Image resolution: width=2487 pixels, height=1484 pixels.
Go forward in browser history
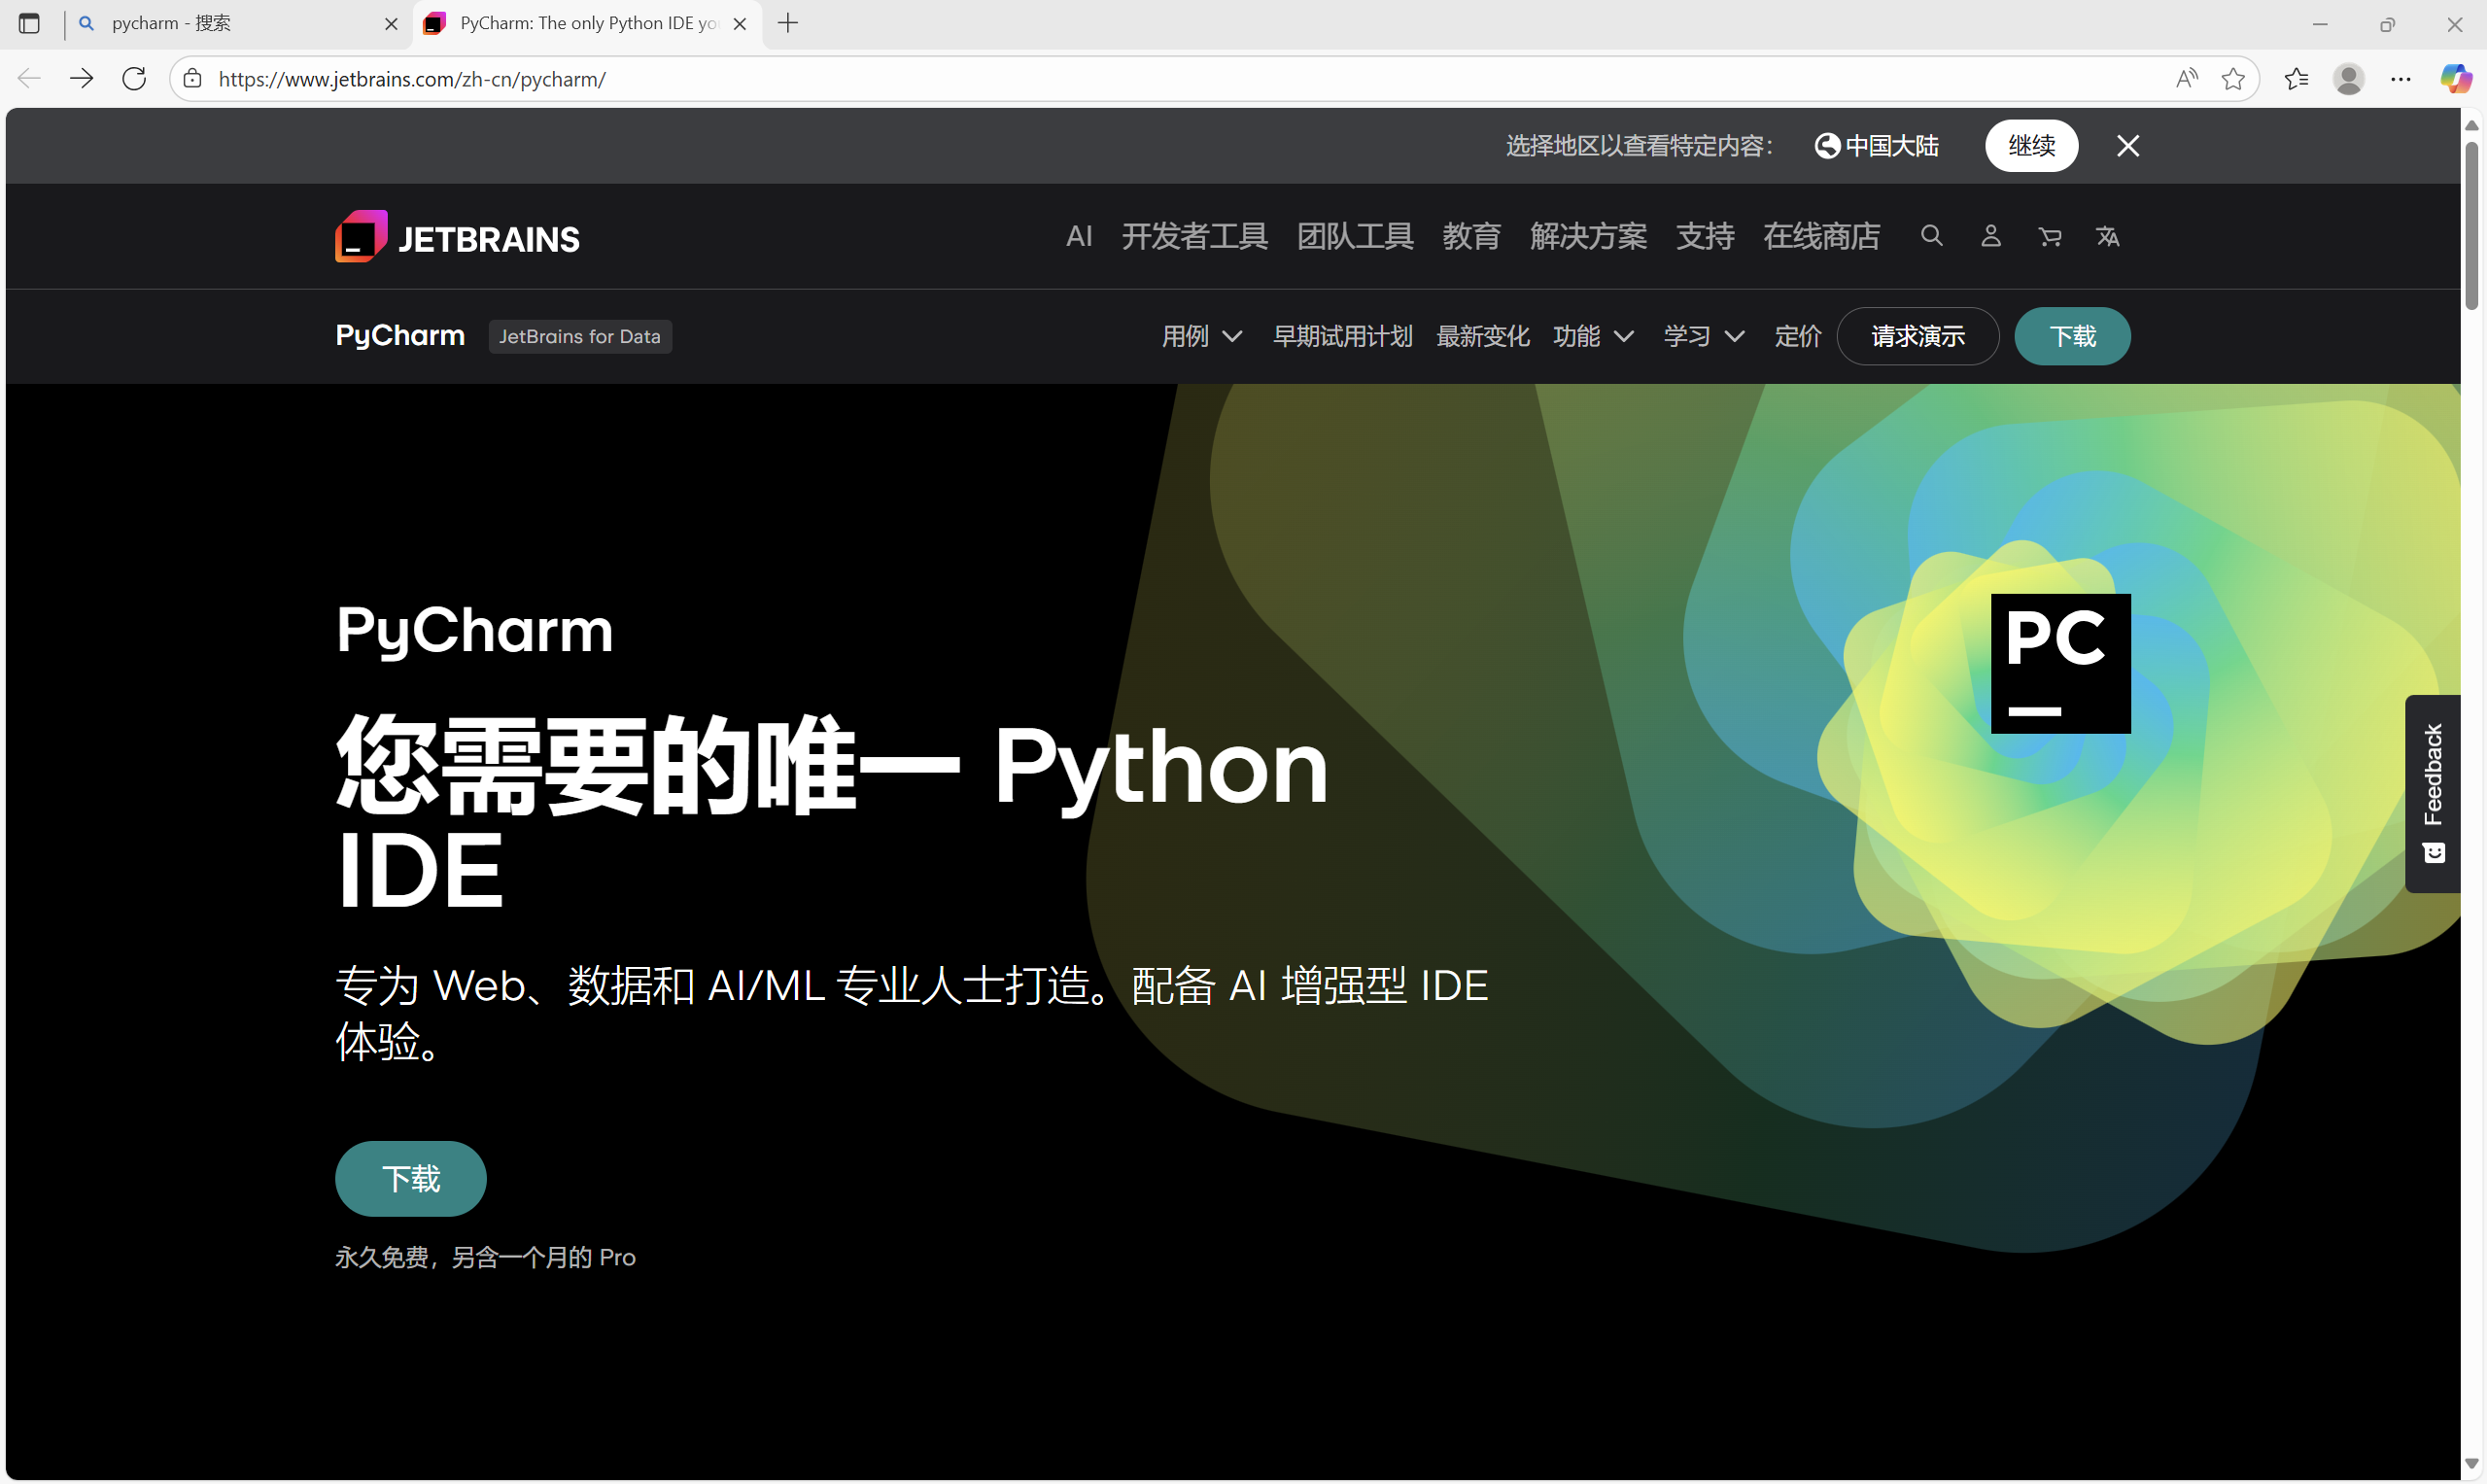(x=82, y=79)
